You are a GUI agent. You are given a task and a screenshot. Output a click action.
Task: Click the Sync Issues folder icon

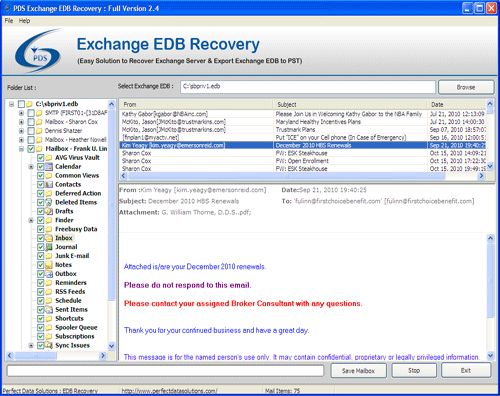click(x=49, y=345)
